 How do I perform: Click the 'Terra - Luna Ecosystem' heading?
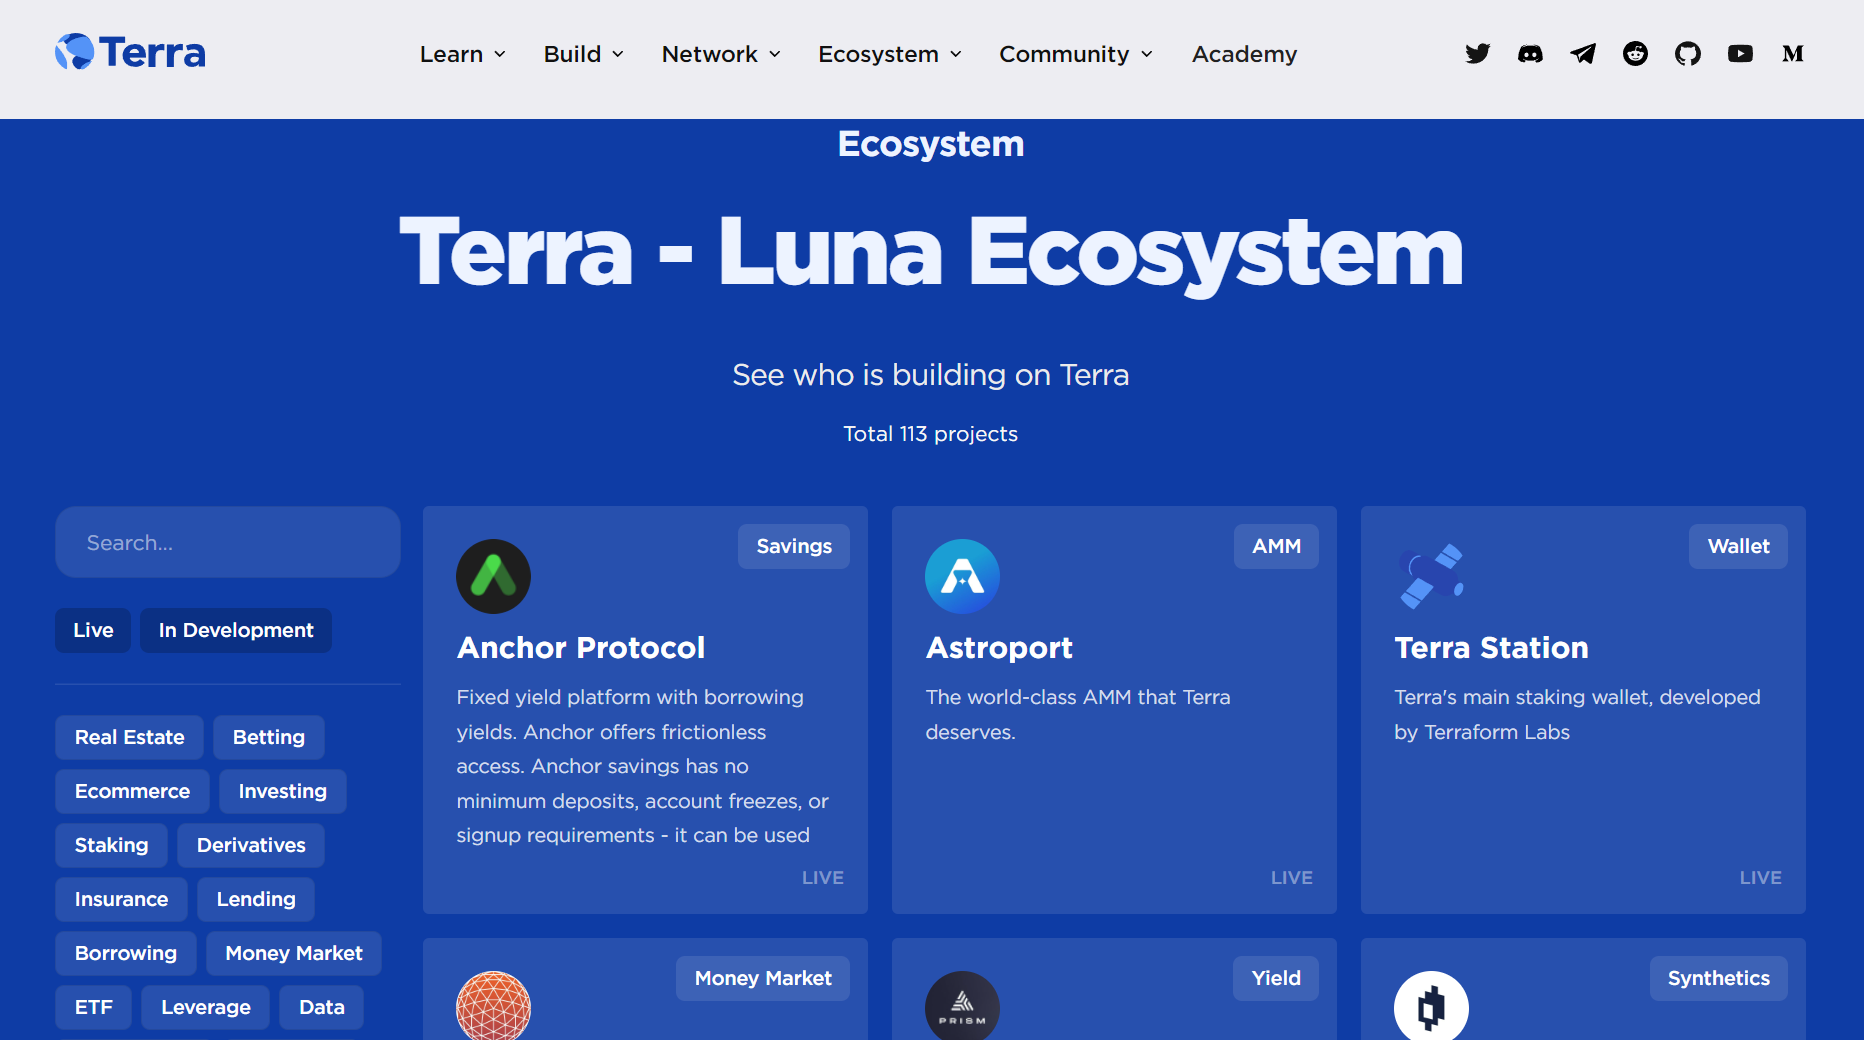[x=931, y=252]
